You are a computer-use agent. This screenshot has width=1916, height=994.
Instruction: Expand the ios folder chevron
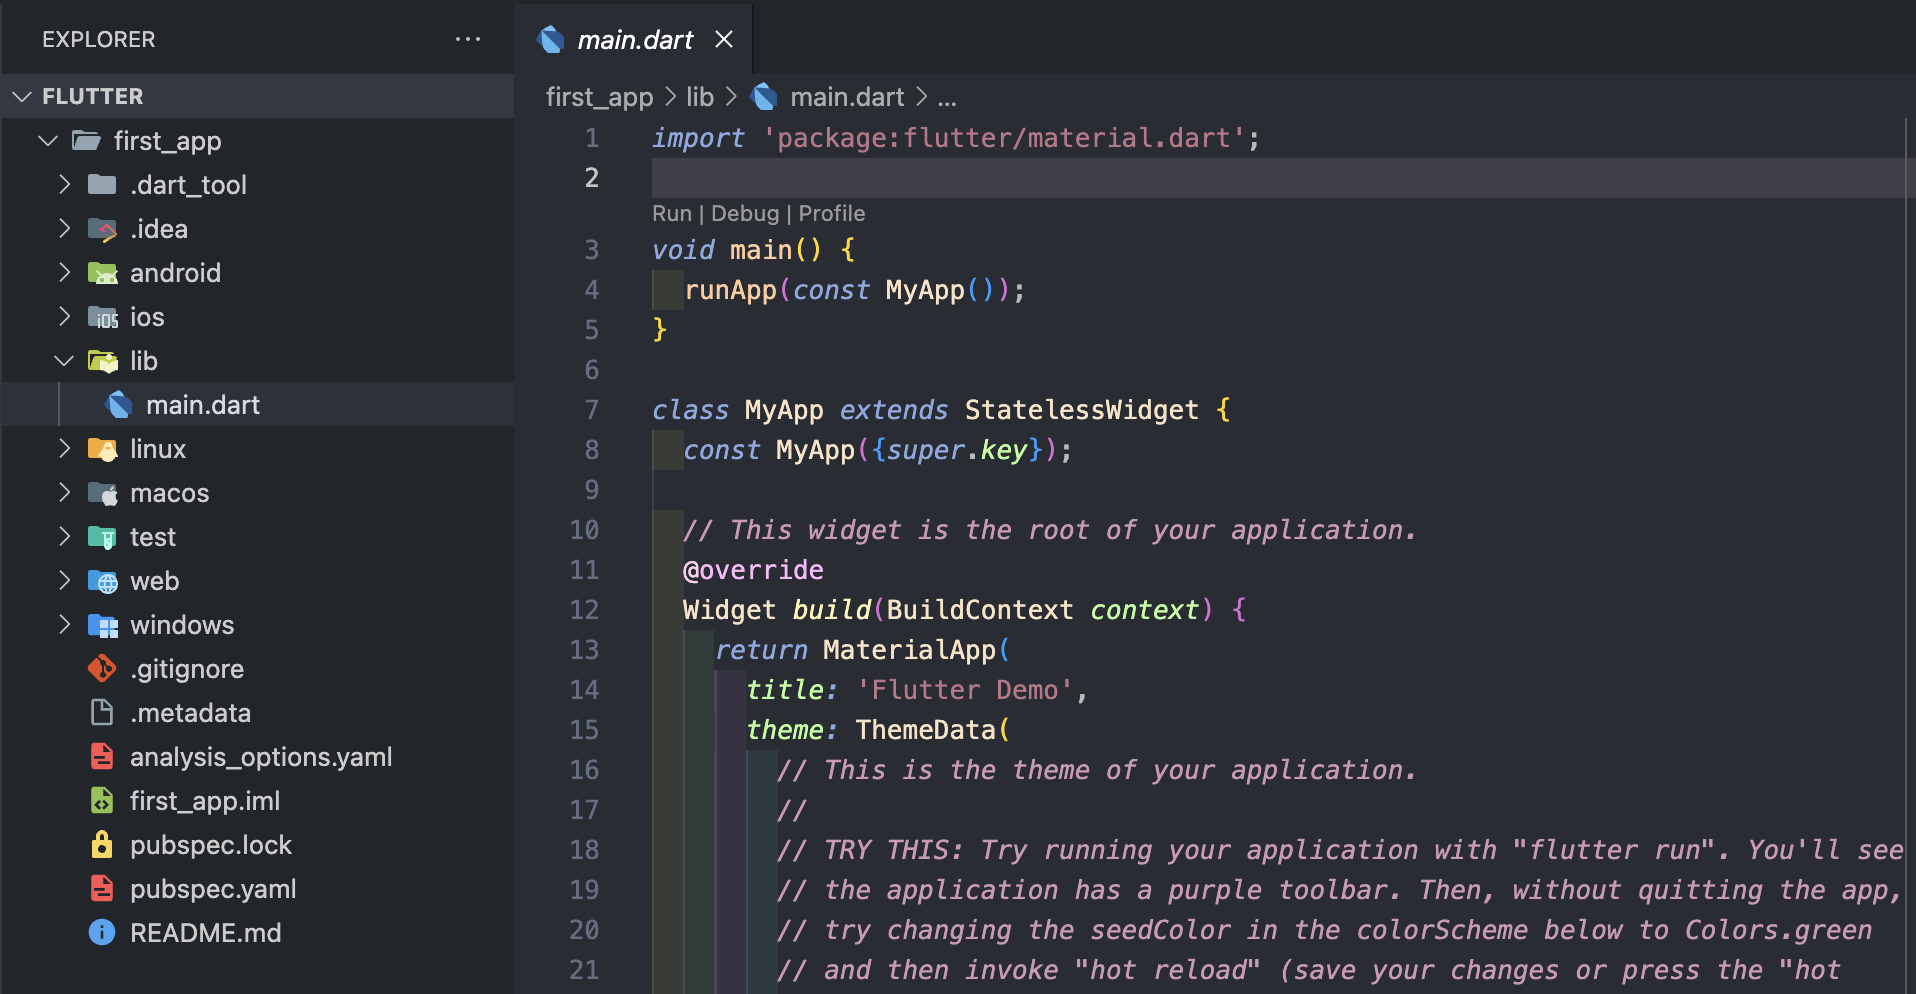pyautogui.click(x=64, y=317)
